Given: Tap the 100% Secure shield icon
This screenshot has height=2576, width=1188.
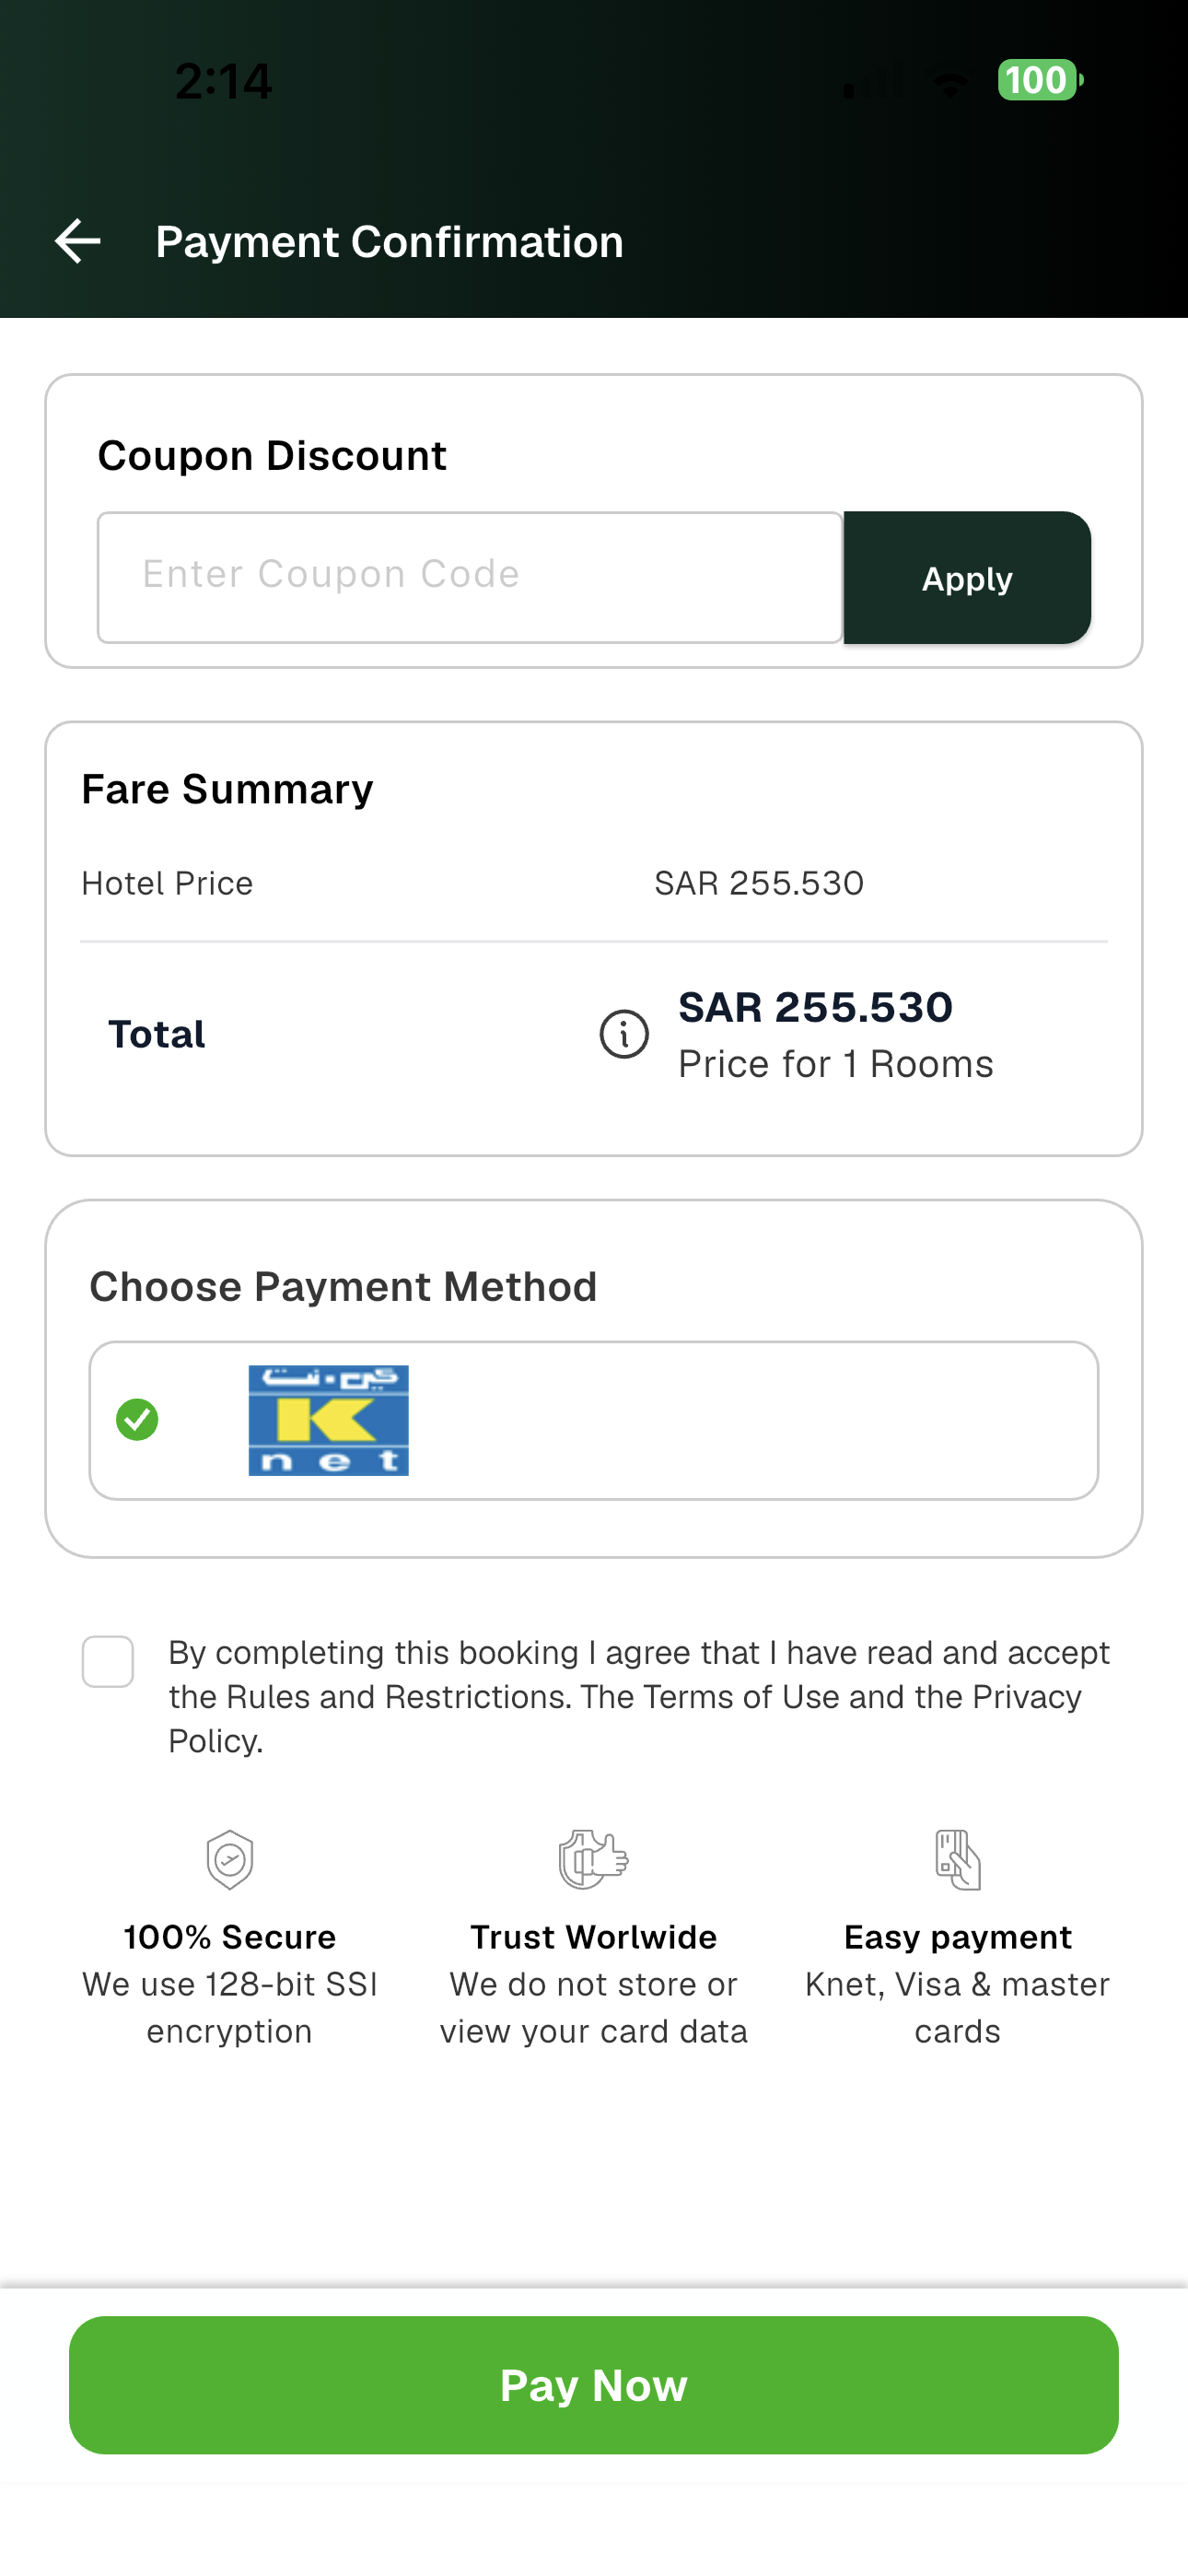Looking at the screenshot, I should (230, 1860).
